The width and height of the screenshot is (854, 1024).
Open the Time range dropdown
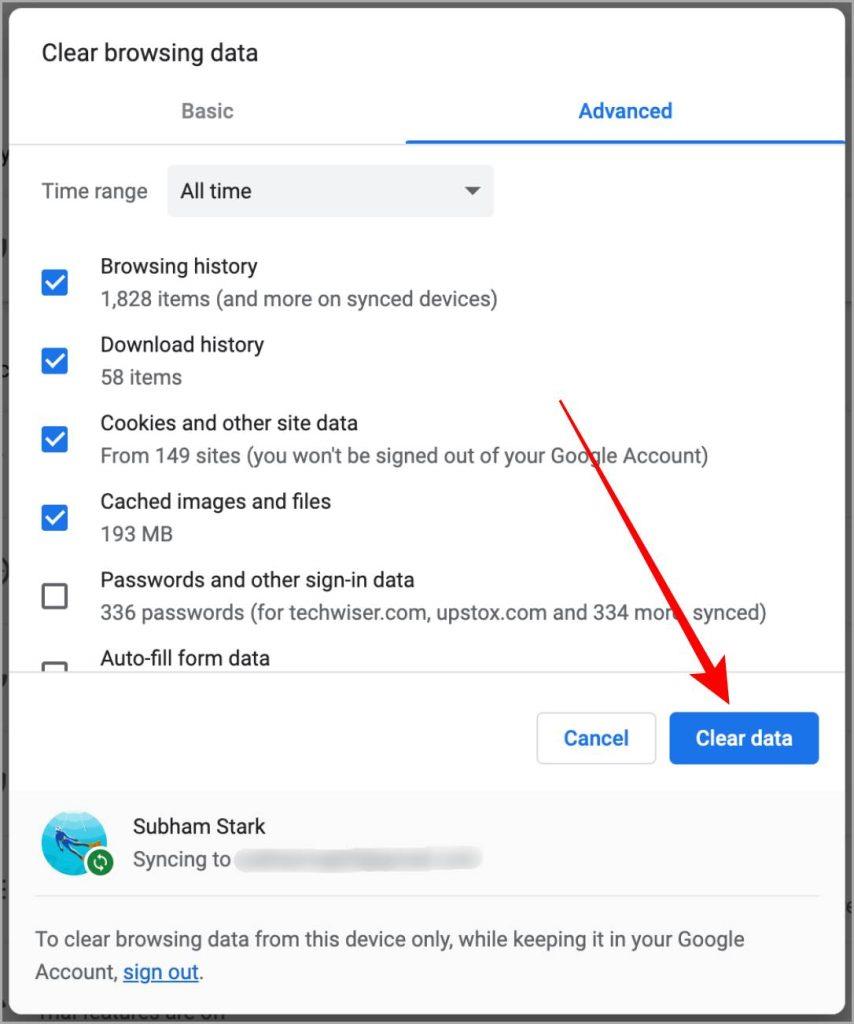pyautogui.click(x=330, y=191)
